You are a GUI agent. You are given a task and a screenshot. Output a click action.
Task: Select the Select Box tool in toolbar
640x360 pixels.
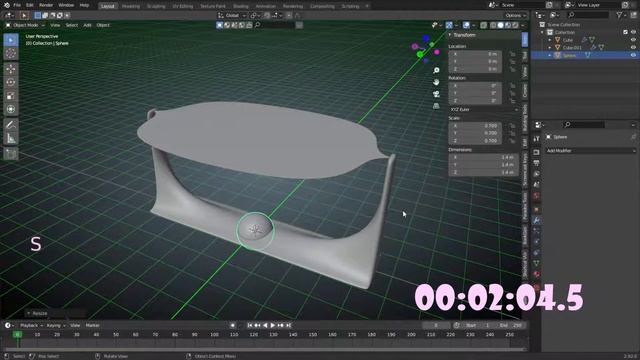tap(11, 40)
